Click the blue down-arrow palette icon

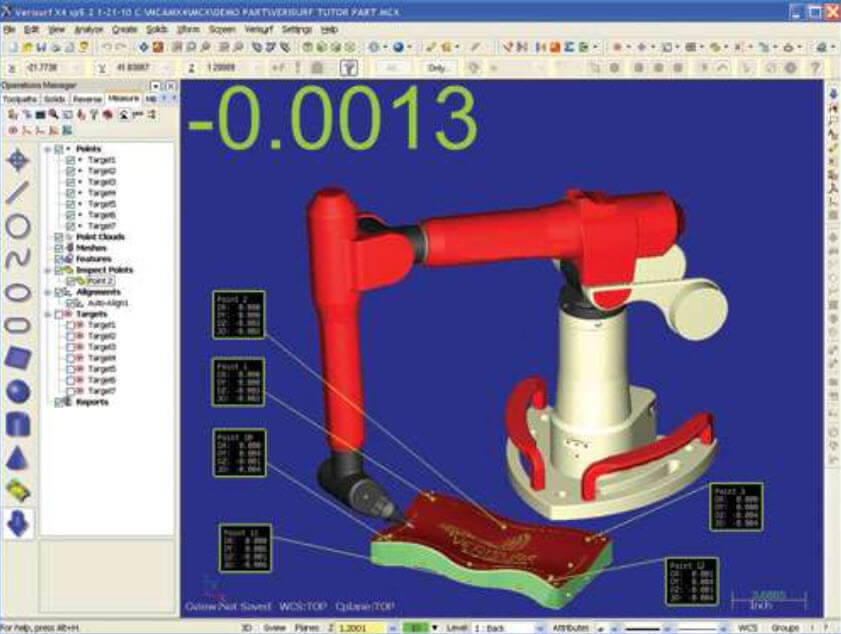pos(18,523)
